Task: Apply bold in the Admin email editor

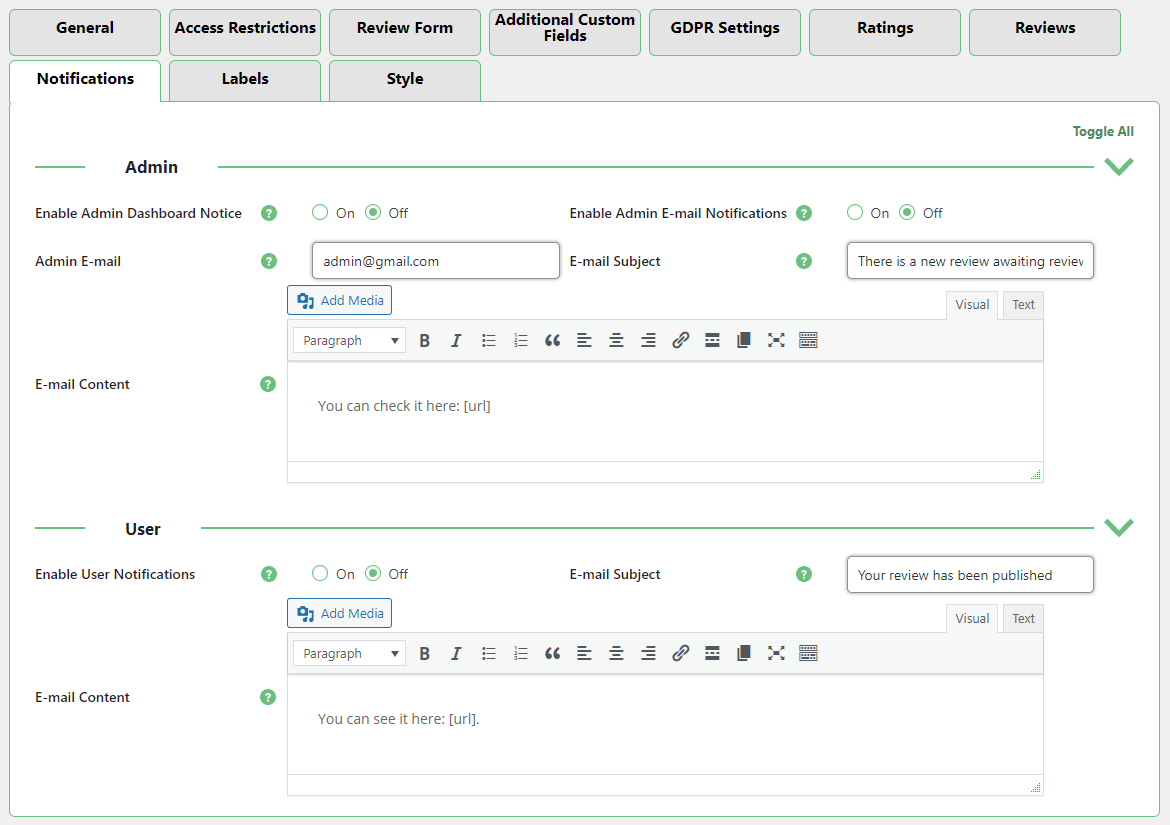Action: tap(425, 341)
